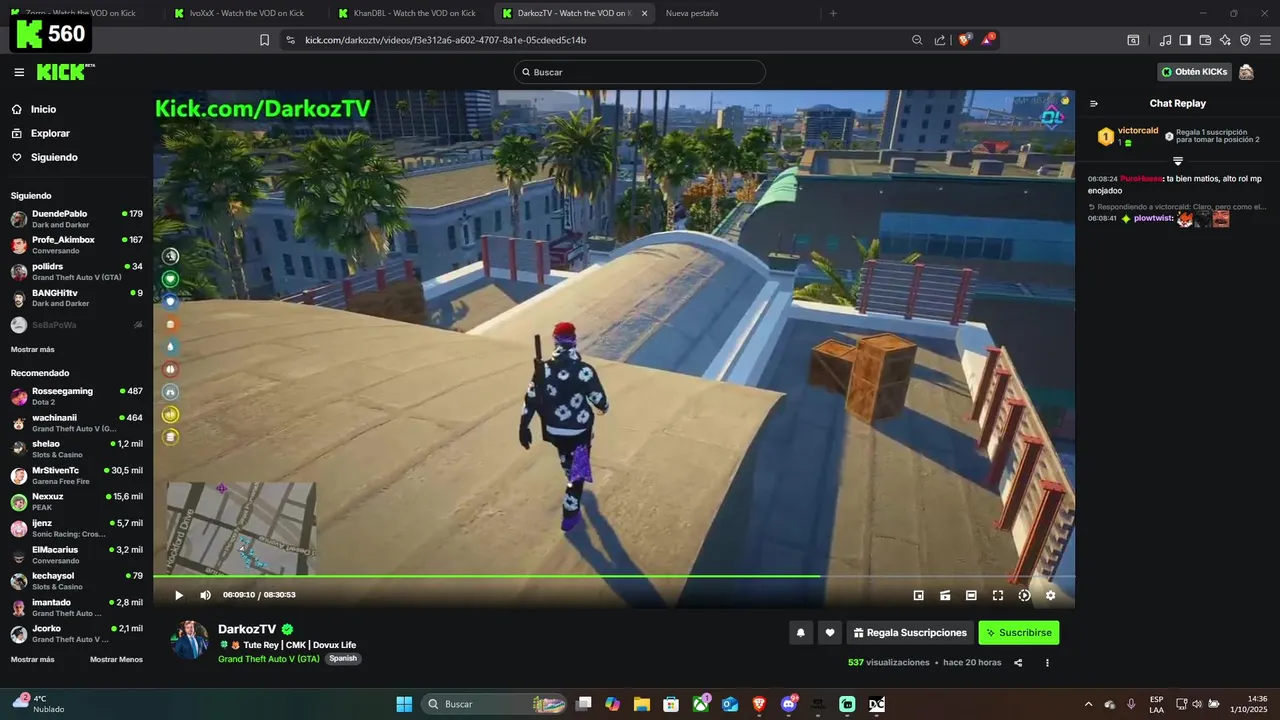
Task: Open Inicio in sidebar
Action: [x=43, y=109]
